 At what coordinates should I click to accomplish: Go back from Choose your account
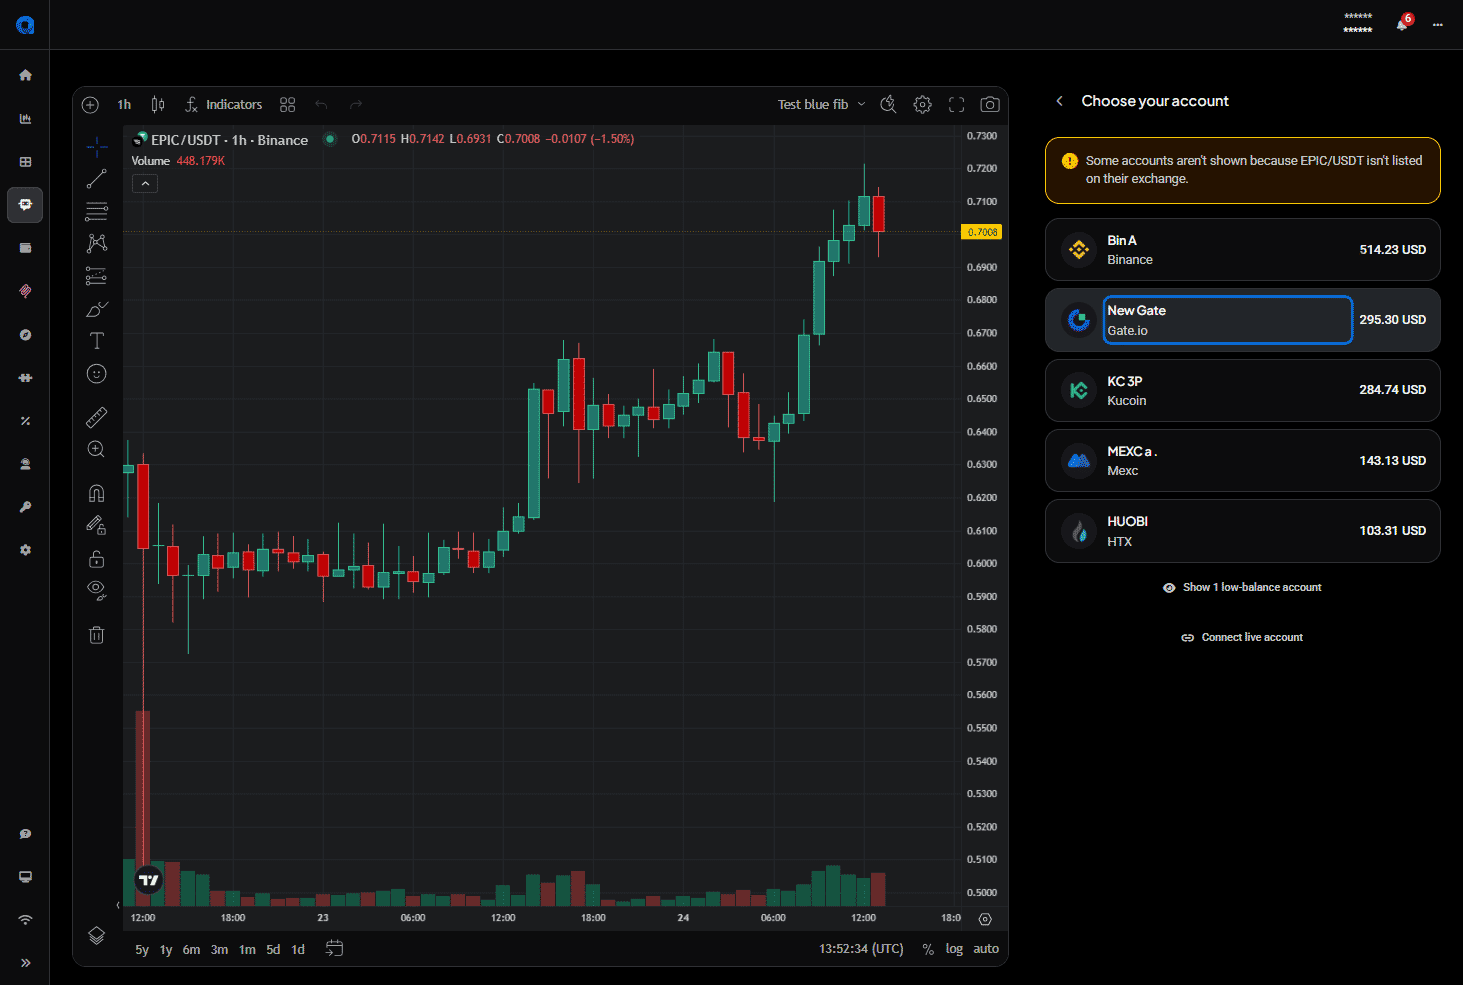pyautogui.click(x=1060, y=101)
